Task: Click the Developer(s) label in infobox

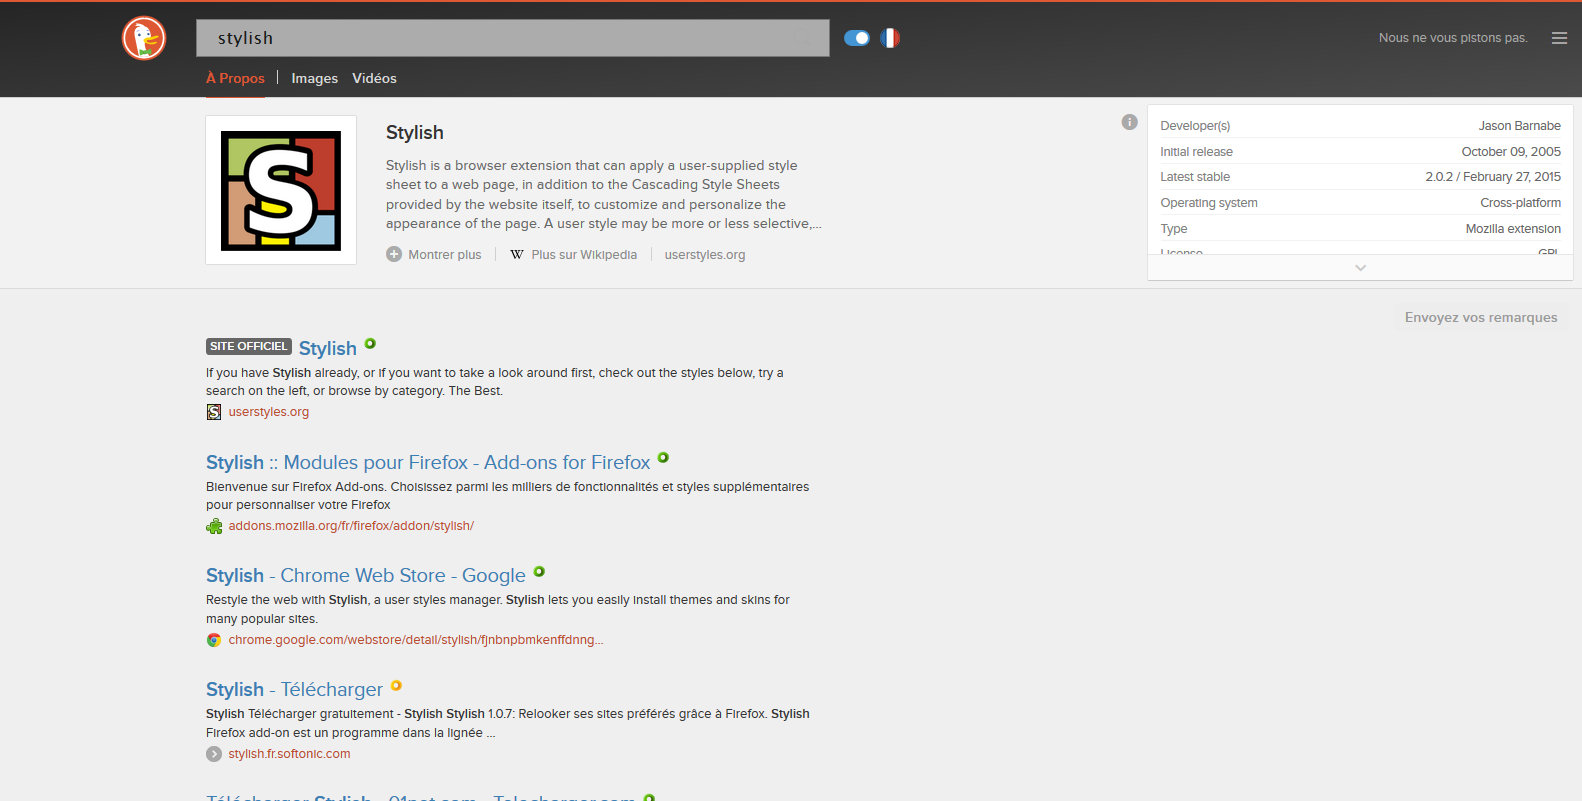Action: point(1195,126)
